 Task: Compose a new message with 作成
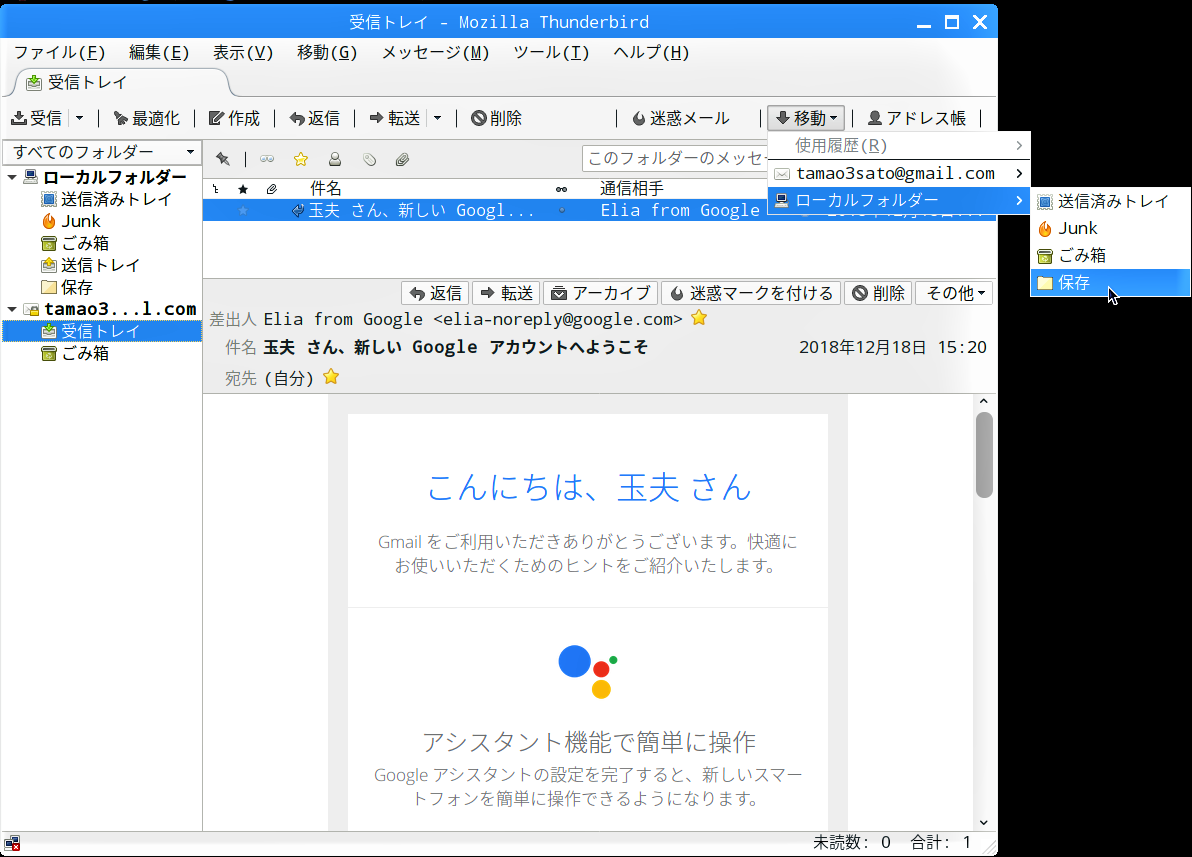234,118
